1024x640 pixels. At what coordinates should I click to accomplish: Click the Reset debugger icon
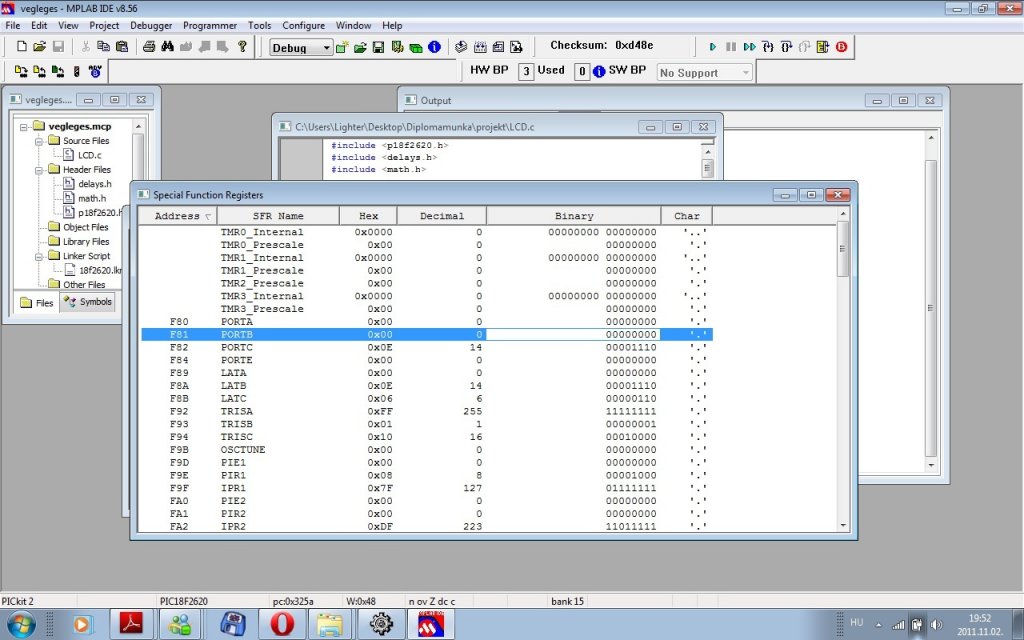coord(823,46)
